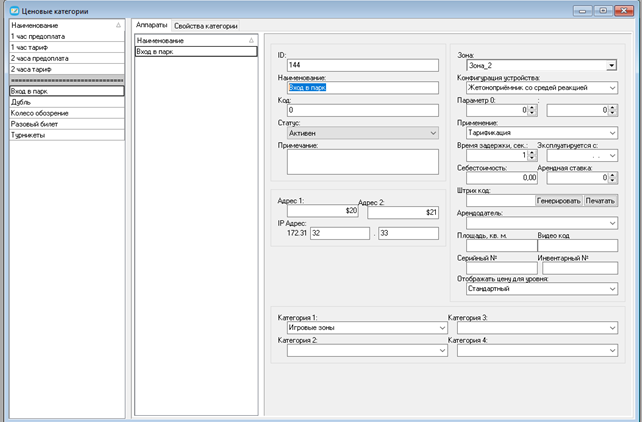Adjust the Параметр 0 spinner arrows
The height and width of the screenshot is (422, 642).
532,110
